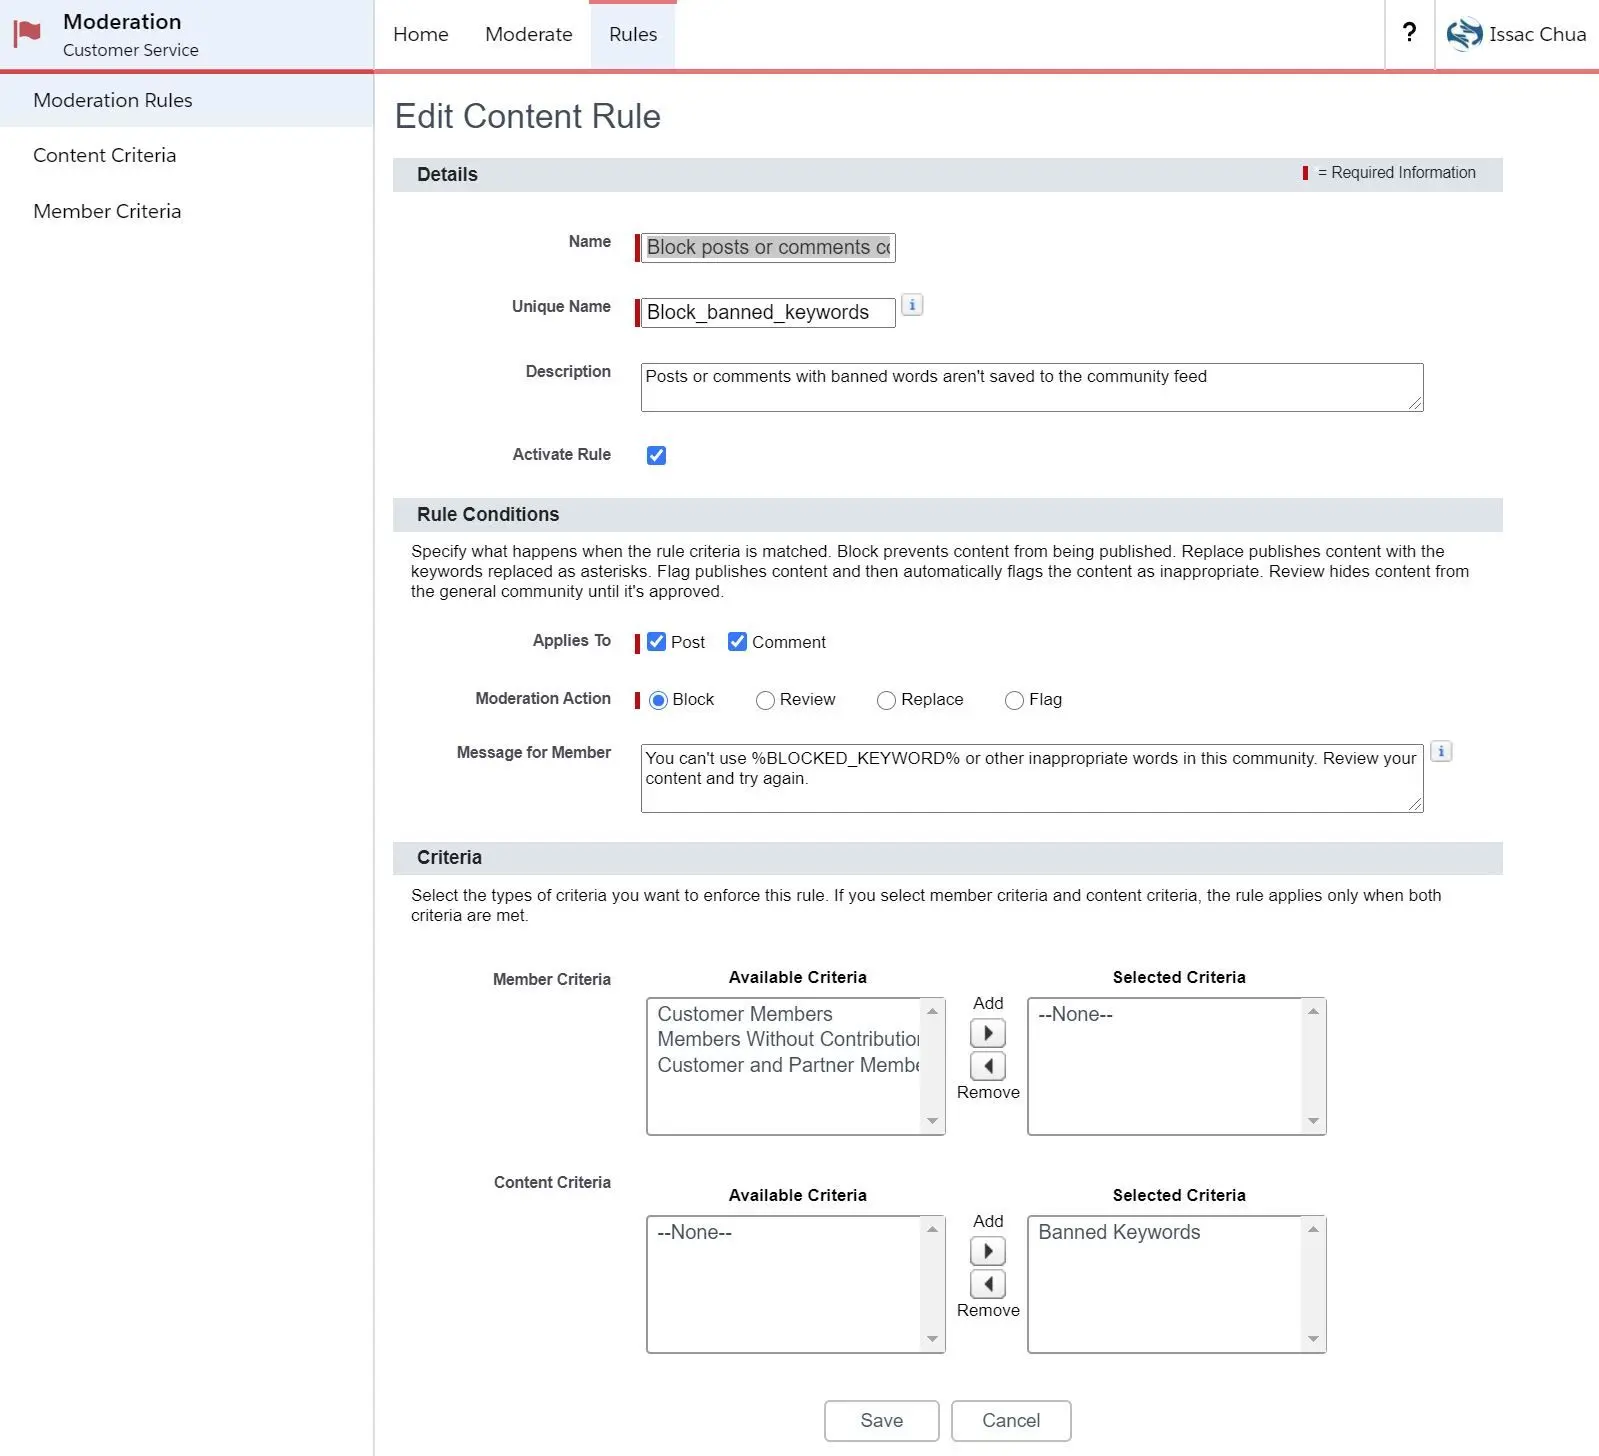Click Remove arrow for Member Criteria
The height and width of the screenshot is (1456, 1599).
pyautogui.click(x=988, y=1066)
